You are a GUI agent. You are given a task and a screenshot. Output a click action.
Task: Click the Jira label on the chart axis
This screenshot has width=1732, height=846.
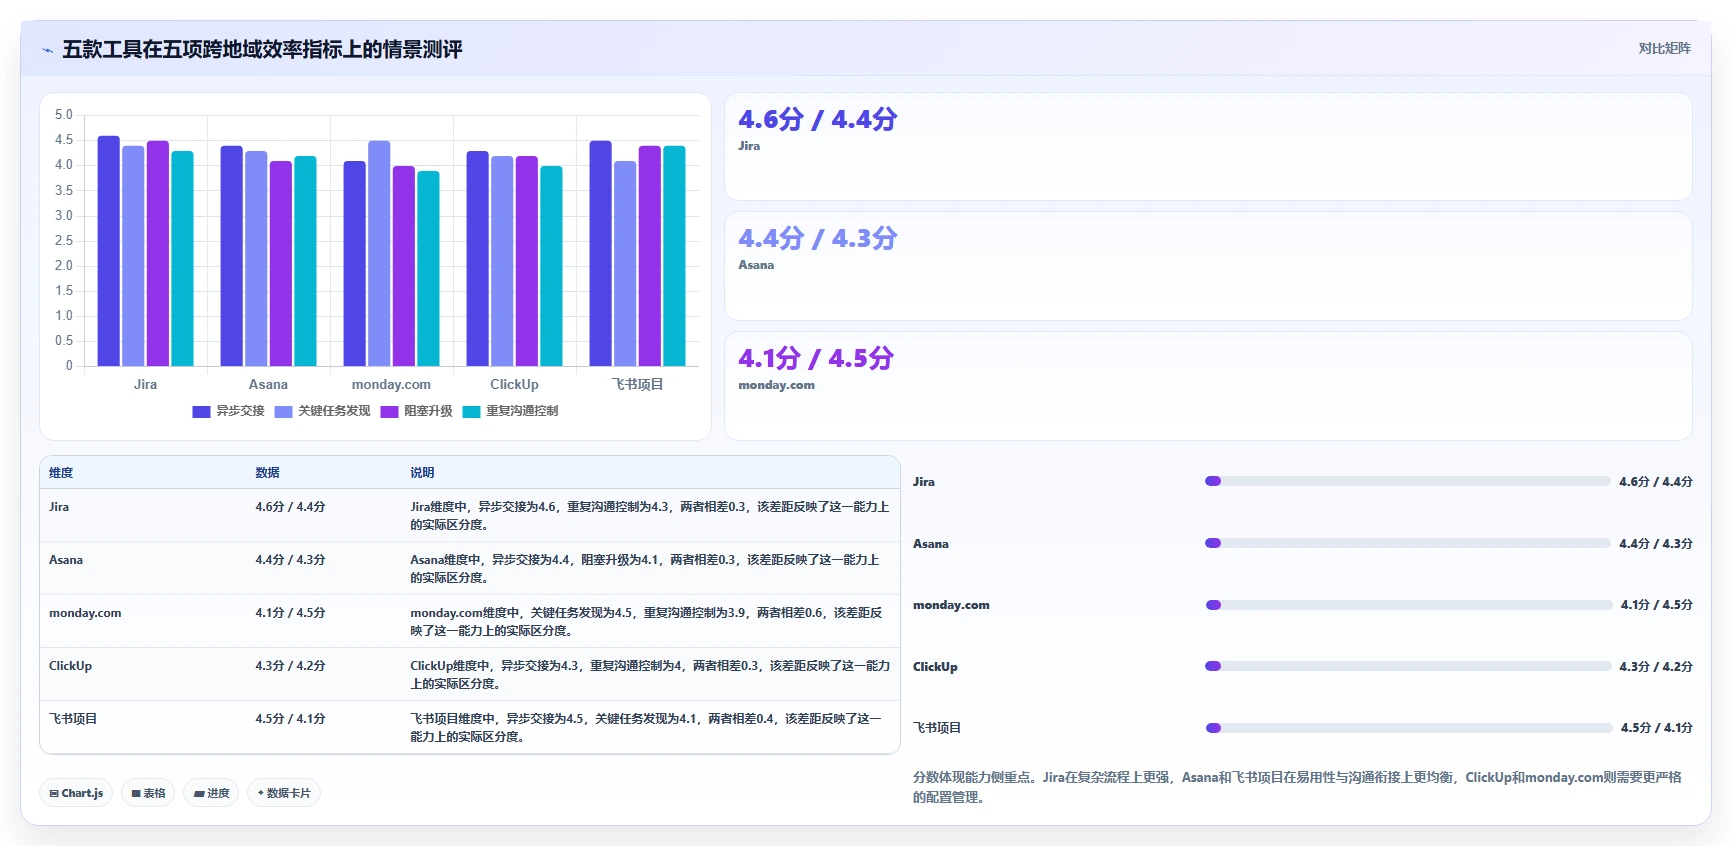145,384
